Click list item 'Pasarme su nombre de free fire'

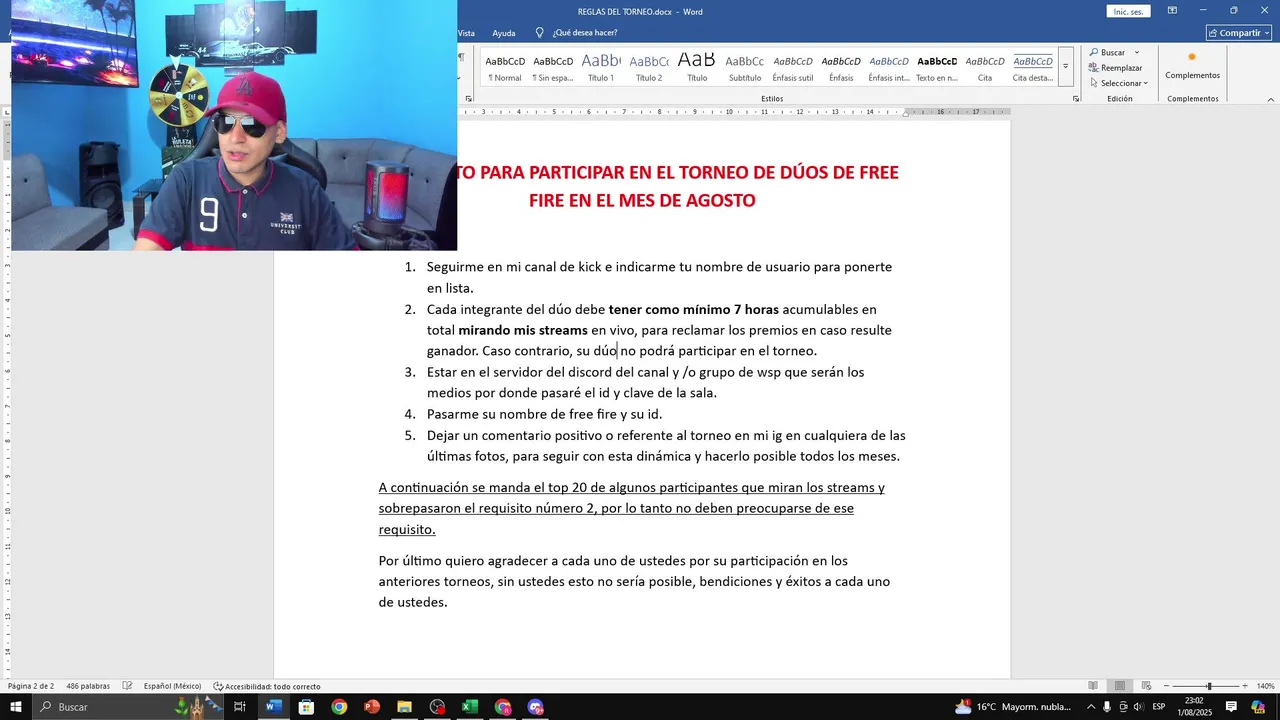pos(544,414)
